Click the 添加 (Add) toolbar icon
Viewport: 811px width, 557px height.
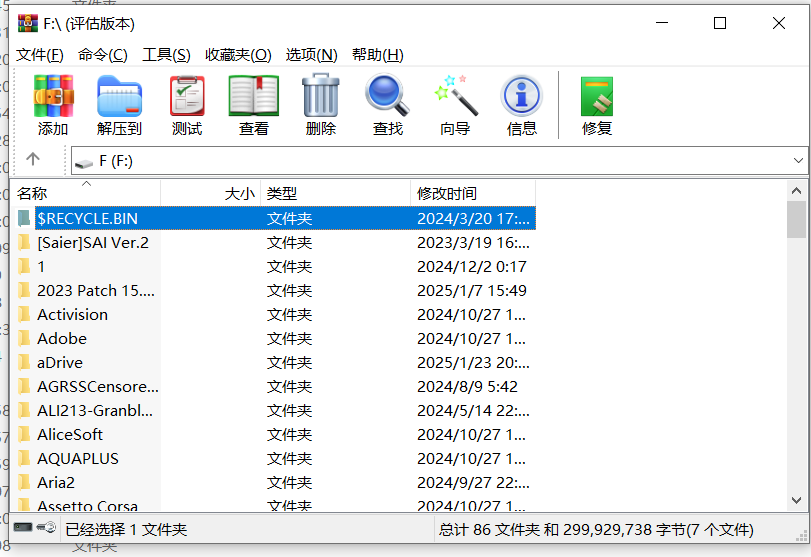53,96
